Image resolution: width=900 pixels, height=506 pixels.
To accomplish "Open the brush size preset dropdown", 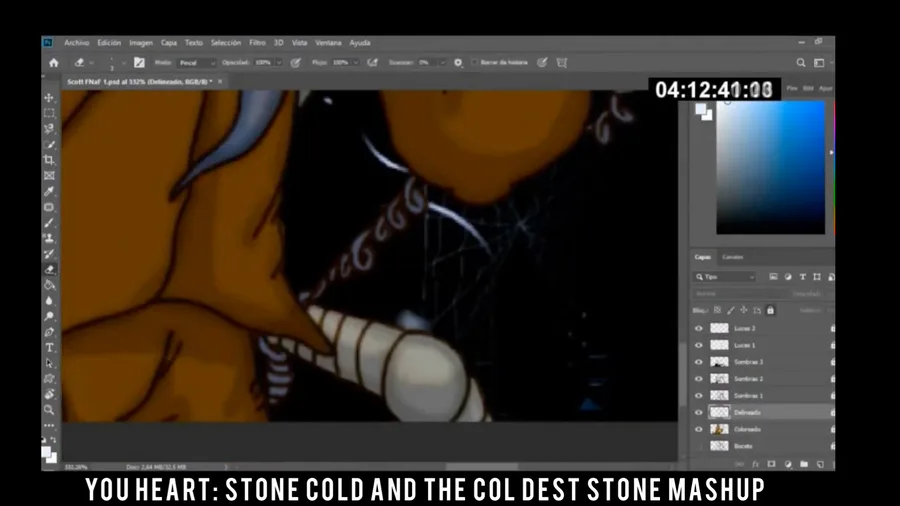I will (x=123, y=63).
